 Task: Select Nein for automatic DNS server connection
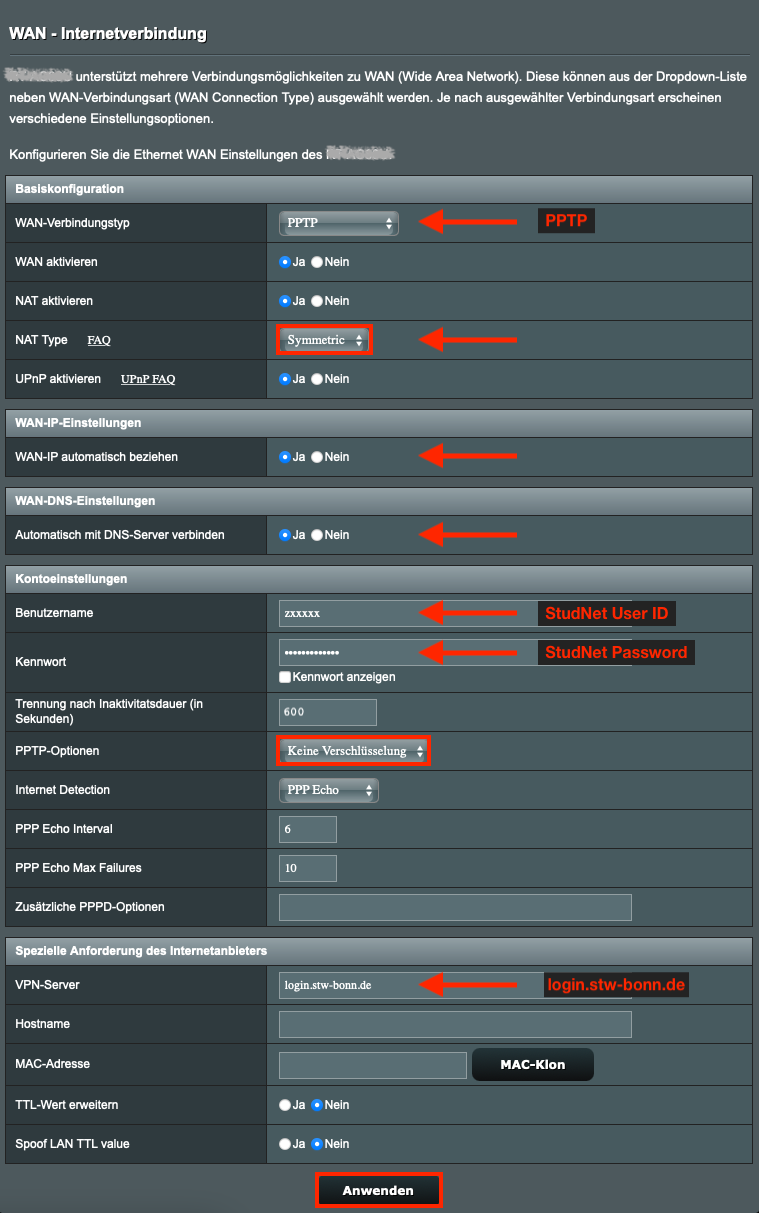tap(318, 535)
